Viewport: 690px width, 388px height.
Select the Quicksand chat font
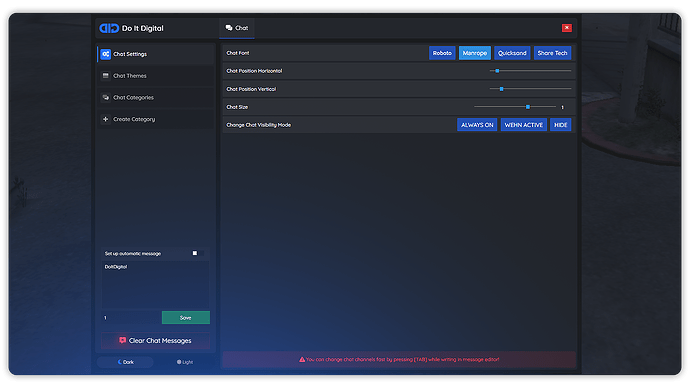click(x=512, y=53)
